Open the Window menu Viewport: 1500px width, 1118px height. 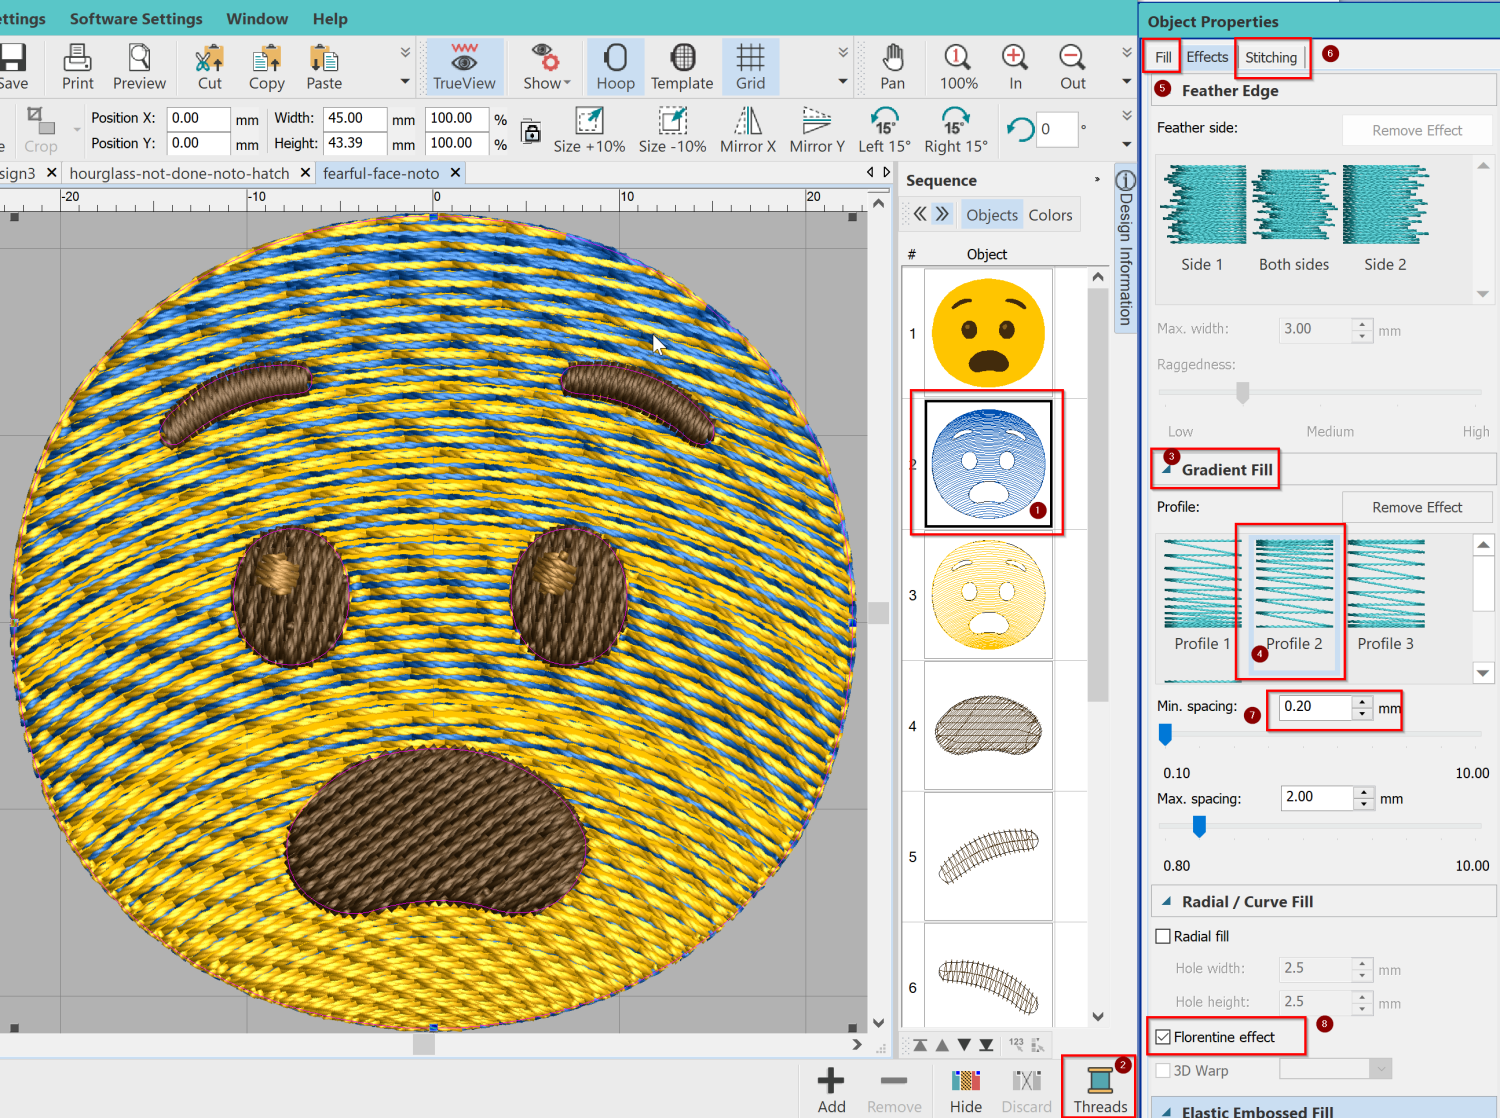coord(257,18)
